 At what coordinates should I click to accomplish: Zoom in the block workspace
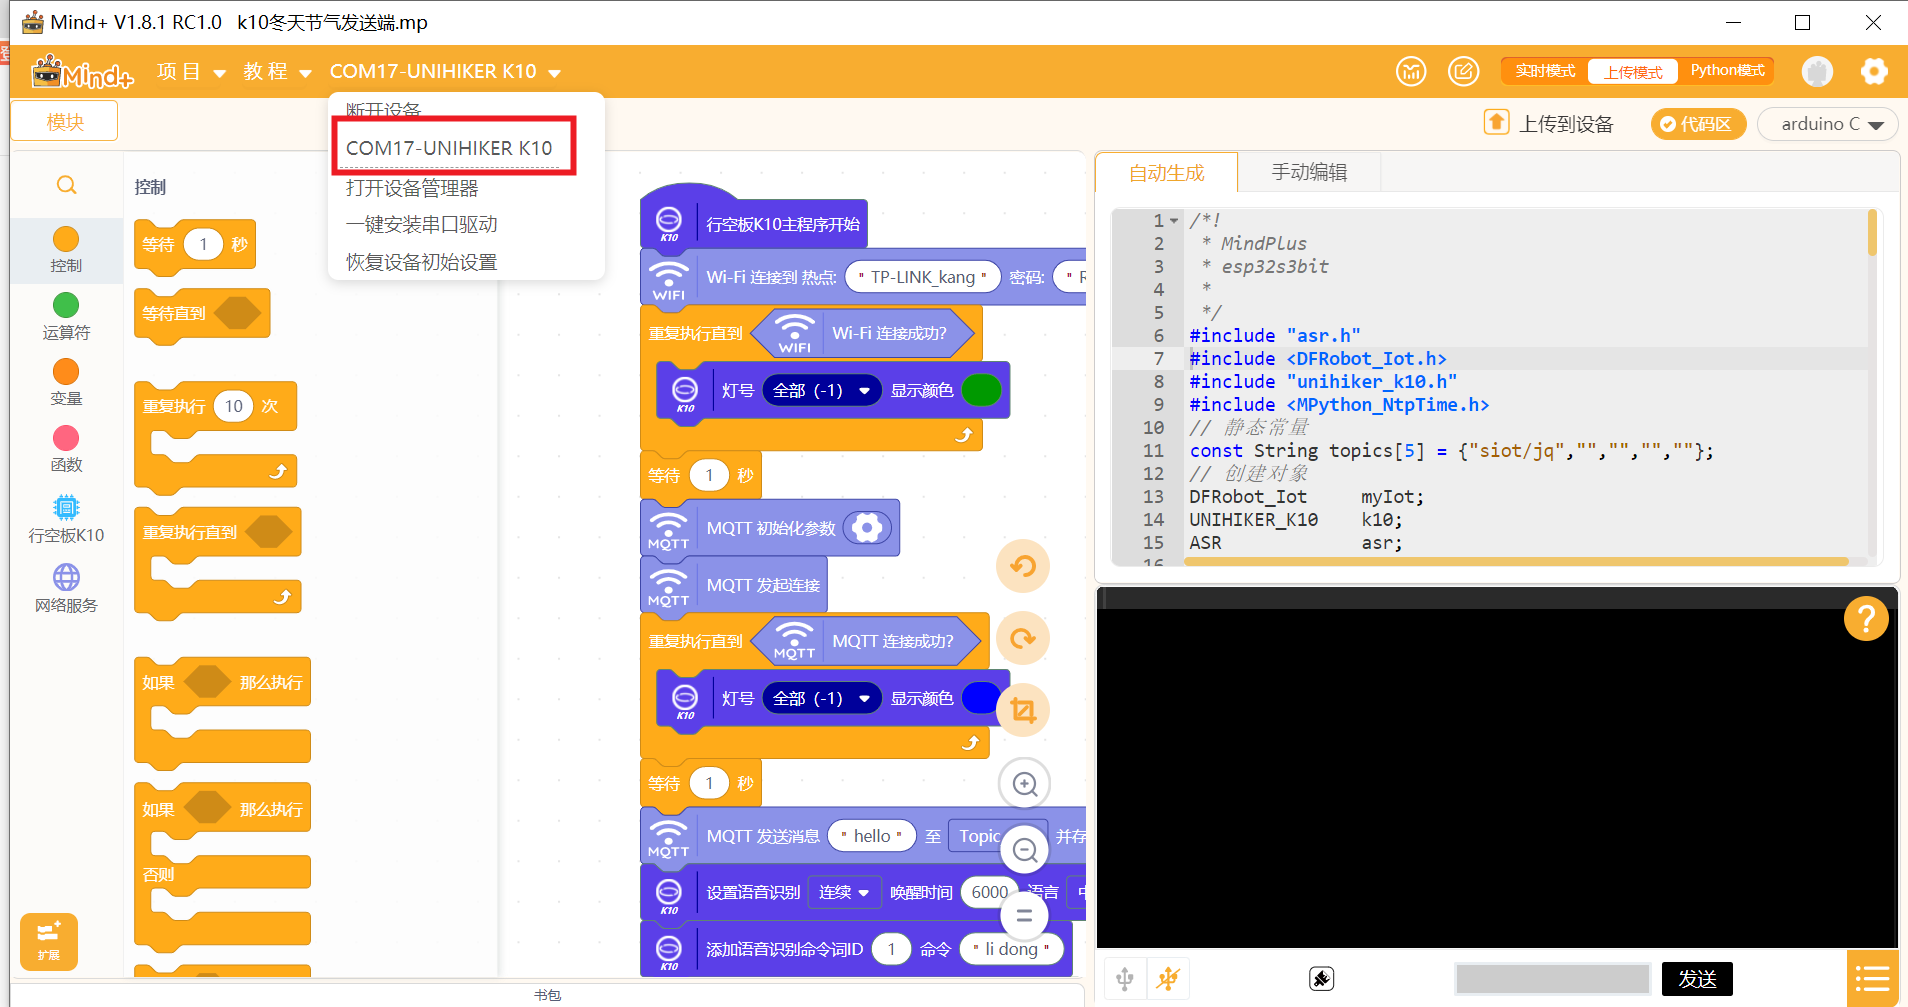[x=1025, y=784]
